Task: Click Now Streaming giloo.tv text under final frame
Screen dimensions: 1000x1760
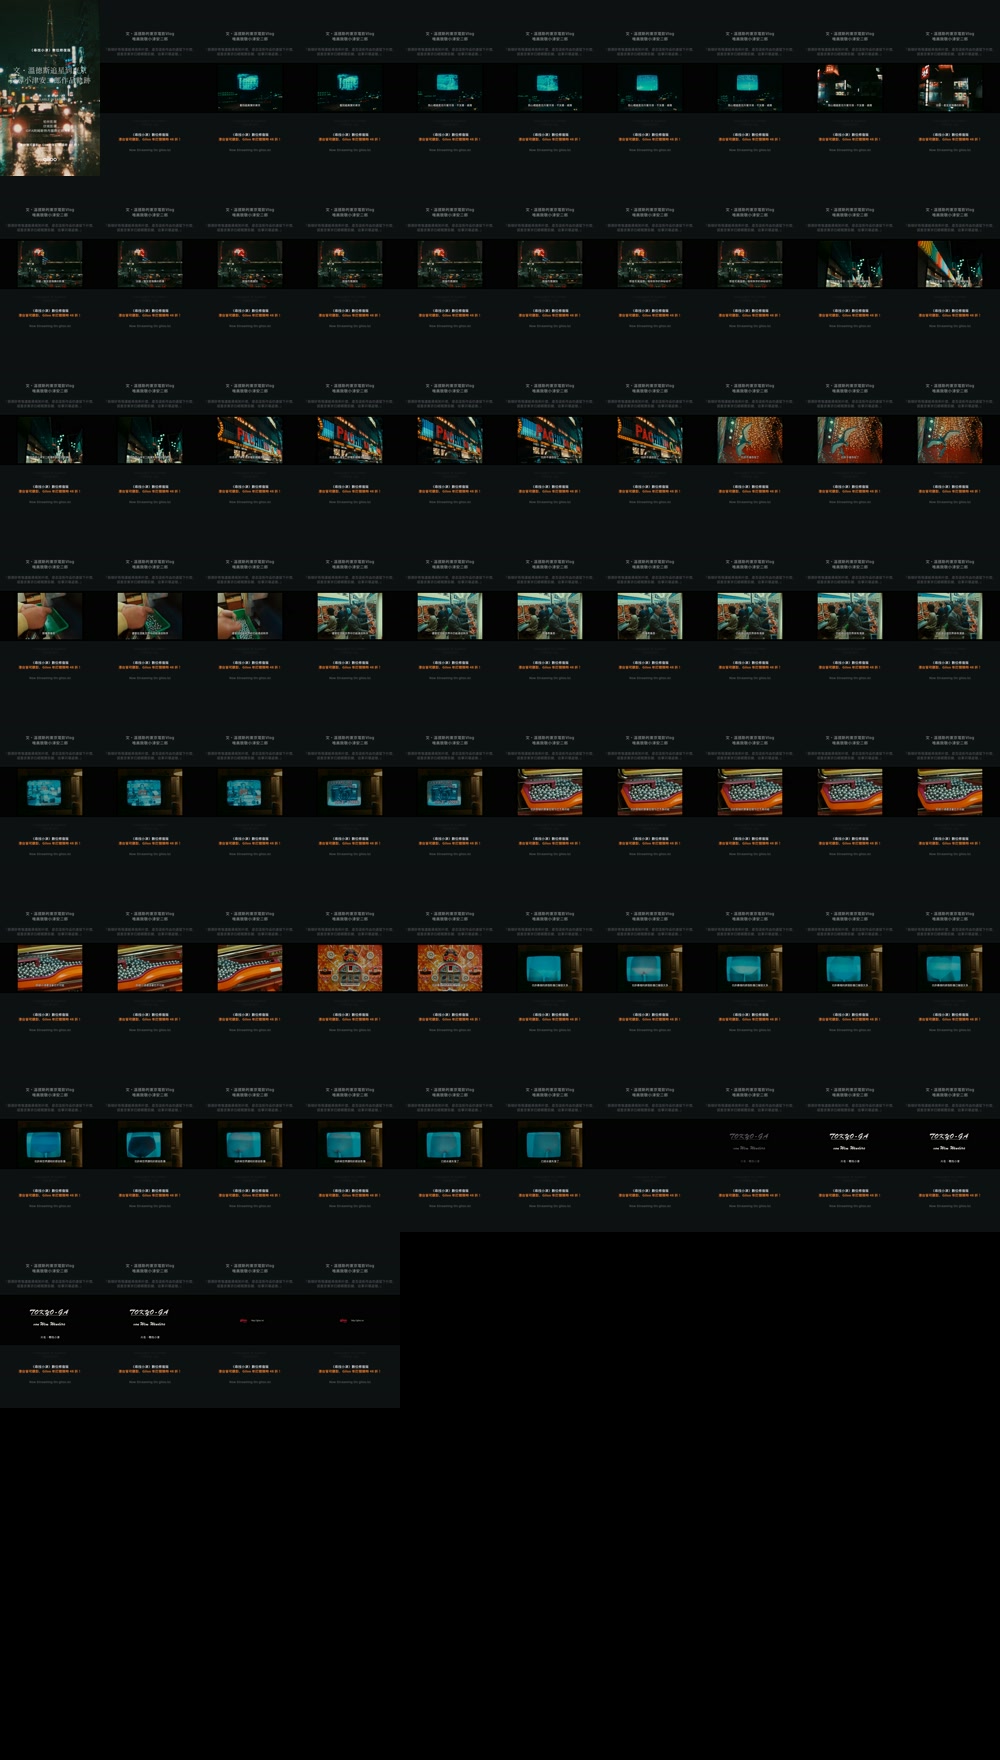Action: pyautogui.click(x=350, y=1382)
